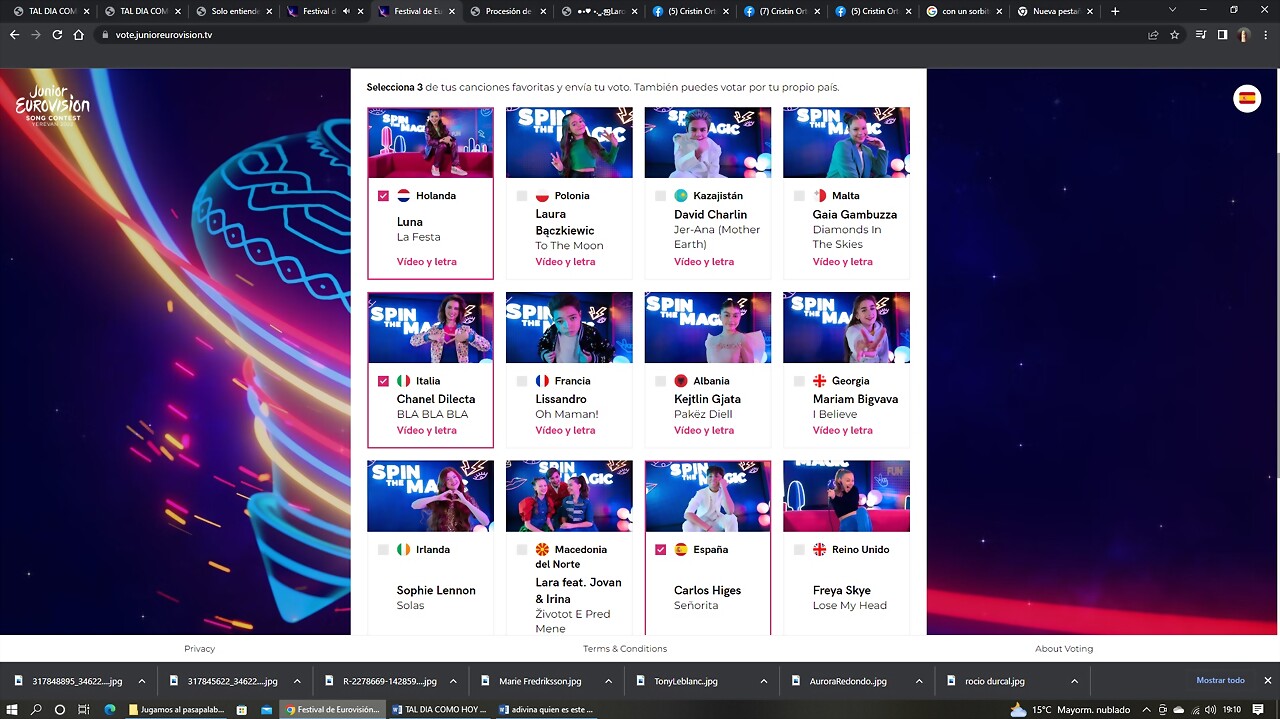
Task: Switch to the Solo entiende tab
Action: pos(233,11)
